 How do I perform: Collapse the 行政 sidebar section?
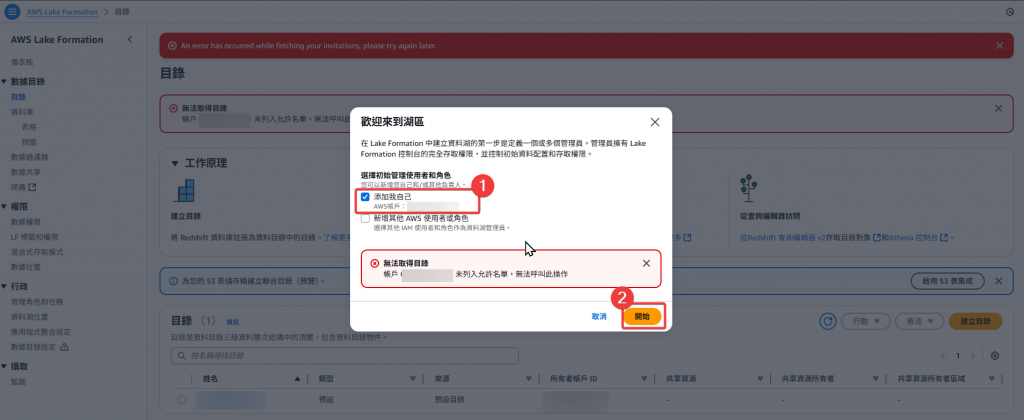tap(4, 287)
